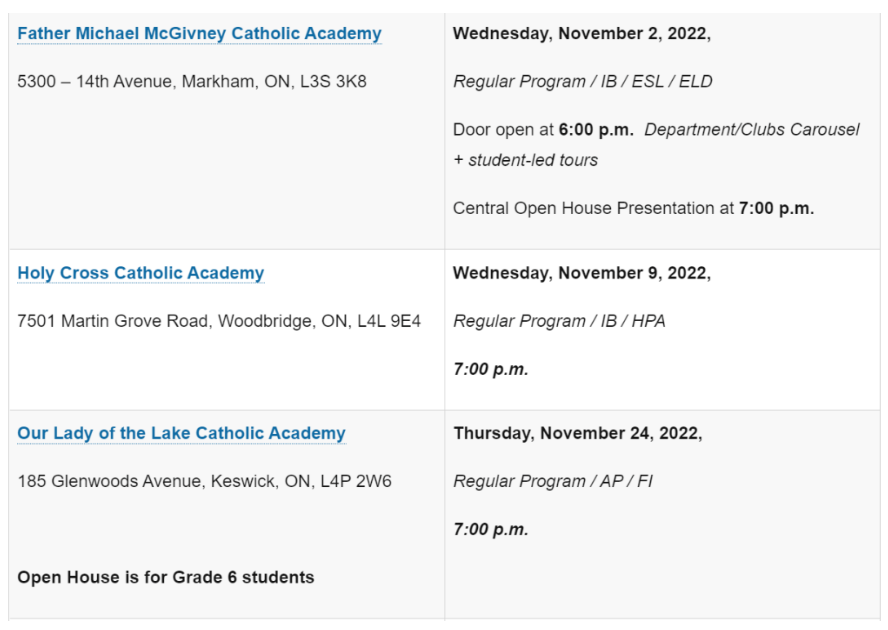Open Father Michael McGivney Catholic Academy link
The height and width of the screenshot is (630, 888).
coord(199,34)
